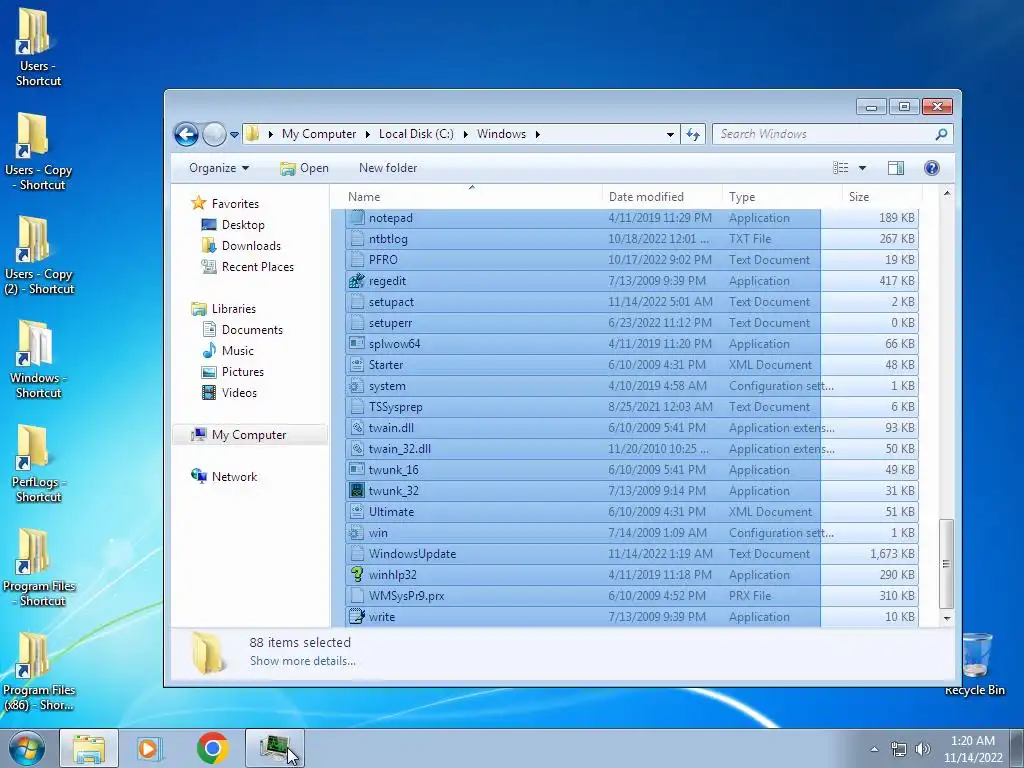Select Libraries in the navigation pane

pos(233,309)
